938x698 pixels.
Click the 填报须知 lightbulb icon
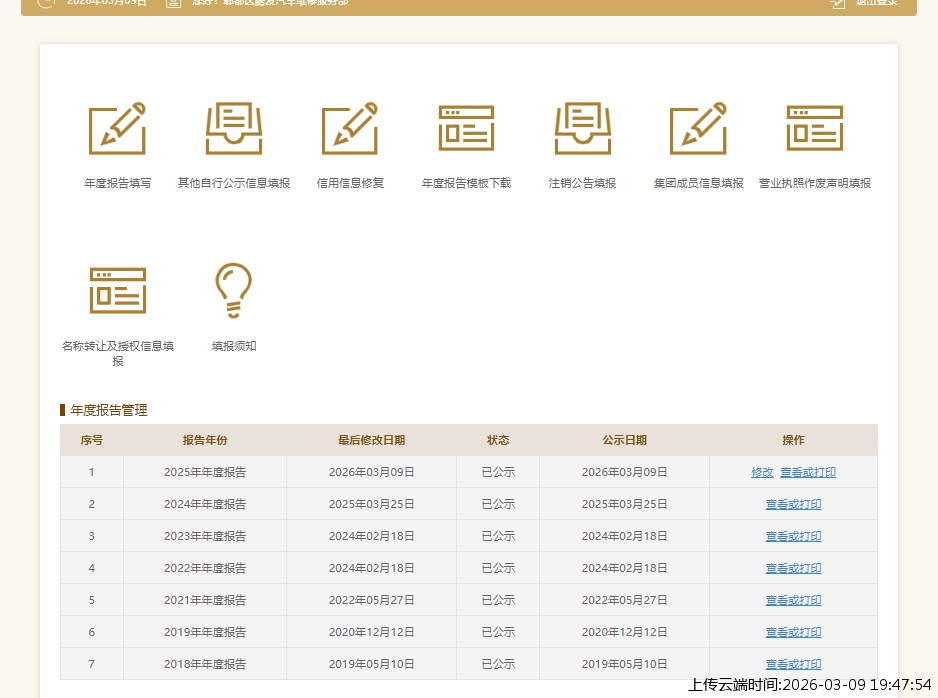(x=234, y=291)
